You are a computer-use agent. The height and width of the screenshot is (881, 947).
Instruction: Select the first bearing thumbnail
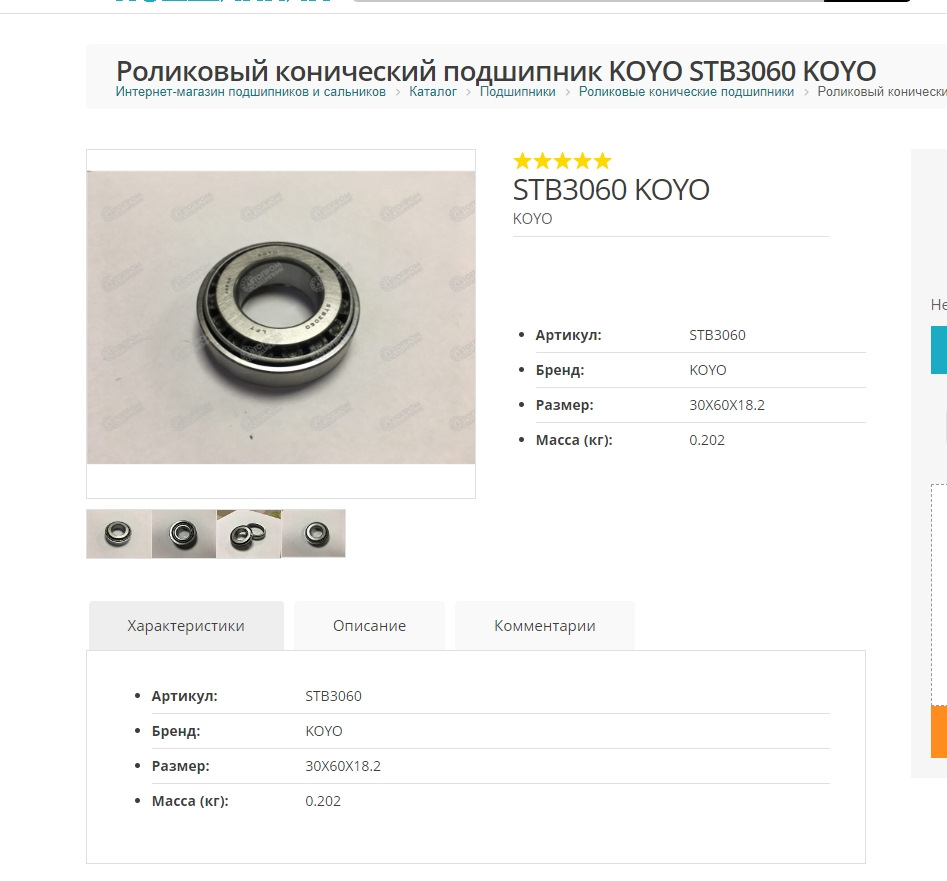click(x=119, y=534)
